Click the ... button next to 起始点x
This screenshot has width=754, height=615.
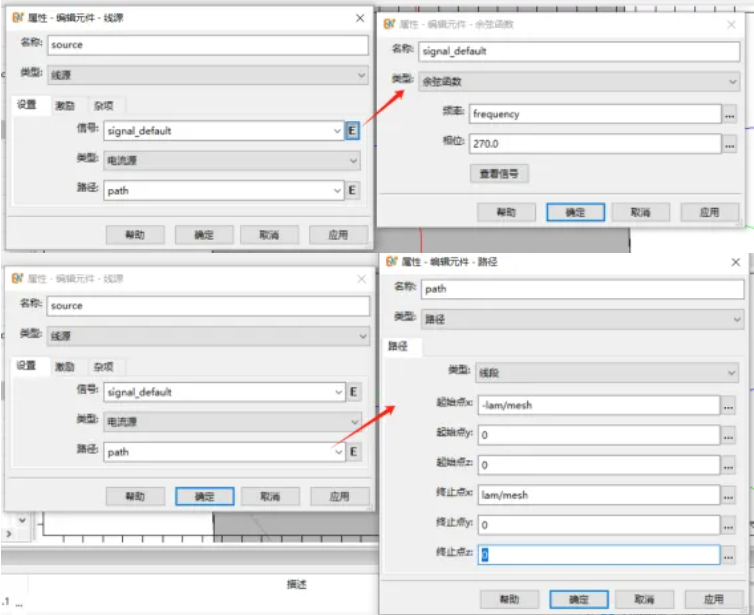click(729, 405)
